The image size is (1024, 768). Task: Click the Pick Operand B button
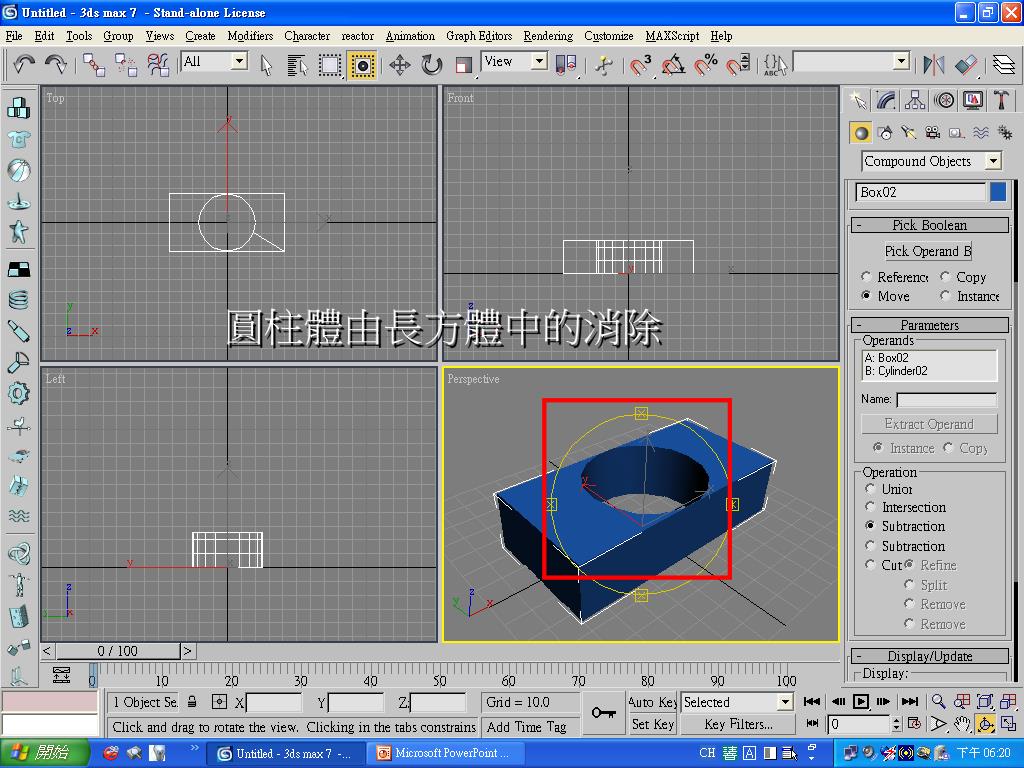[927, 251]
